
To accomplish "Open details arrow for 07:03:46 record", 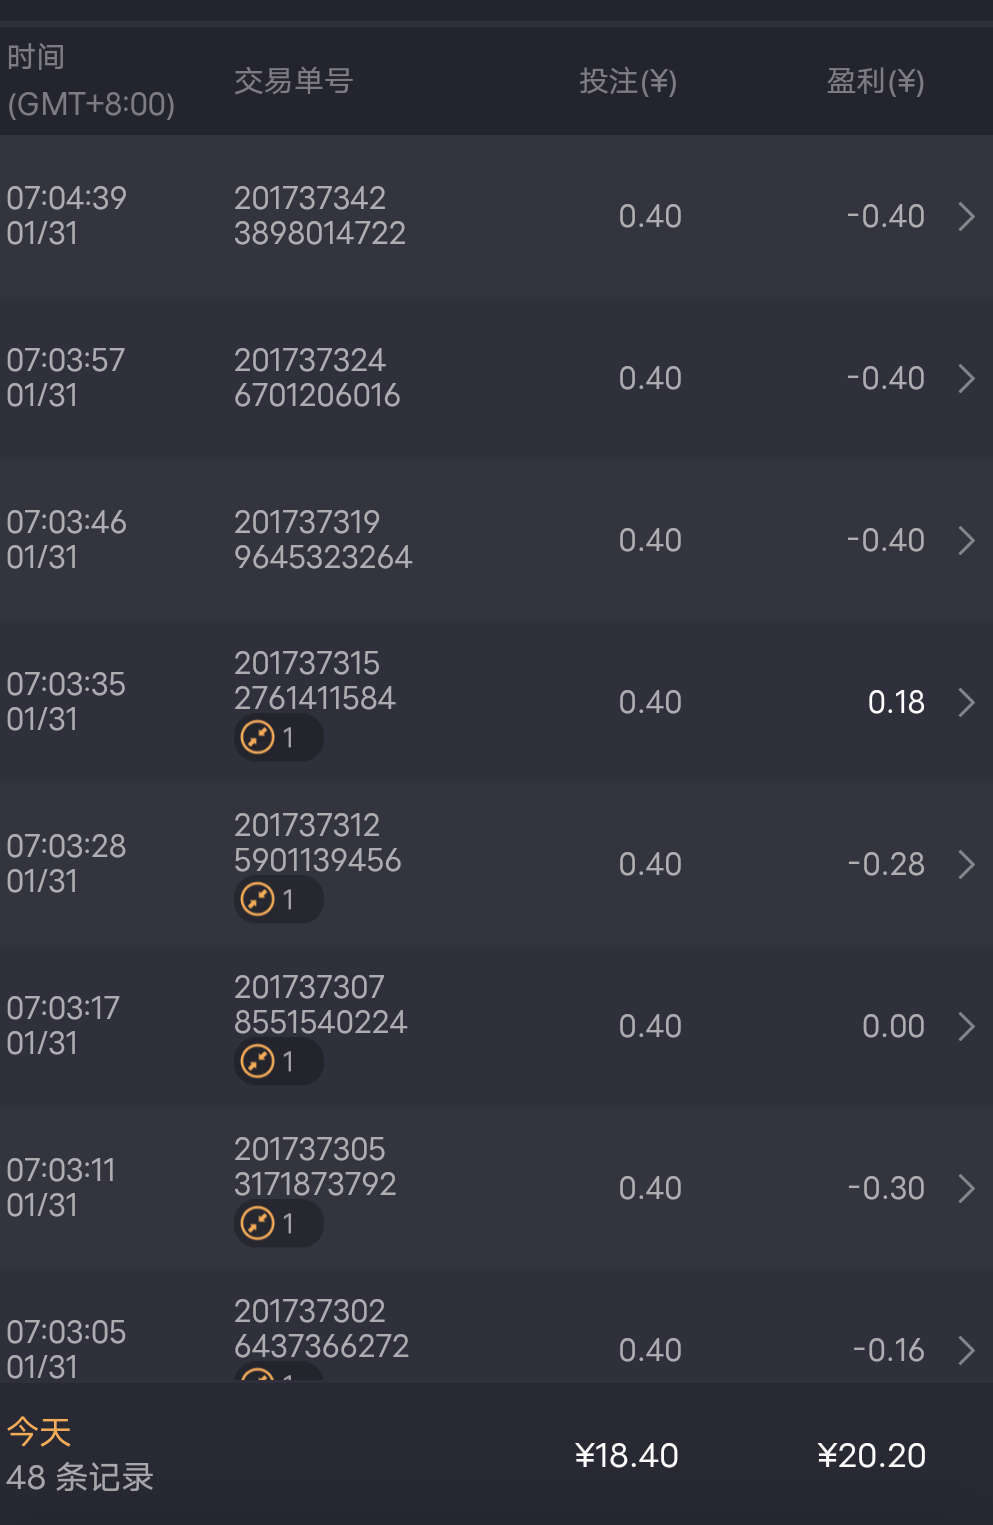I will (966, 541).
